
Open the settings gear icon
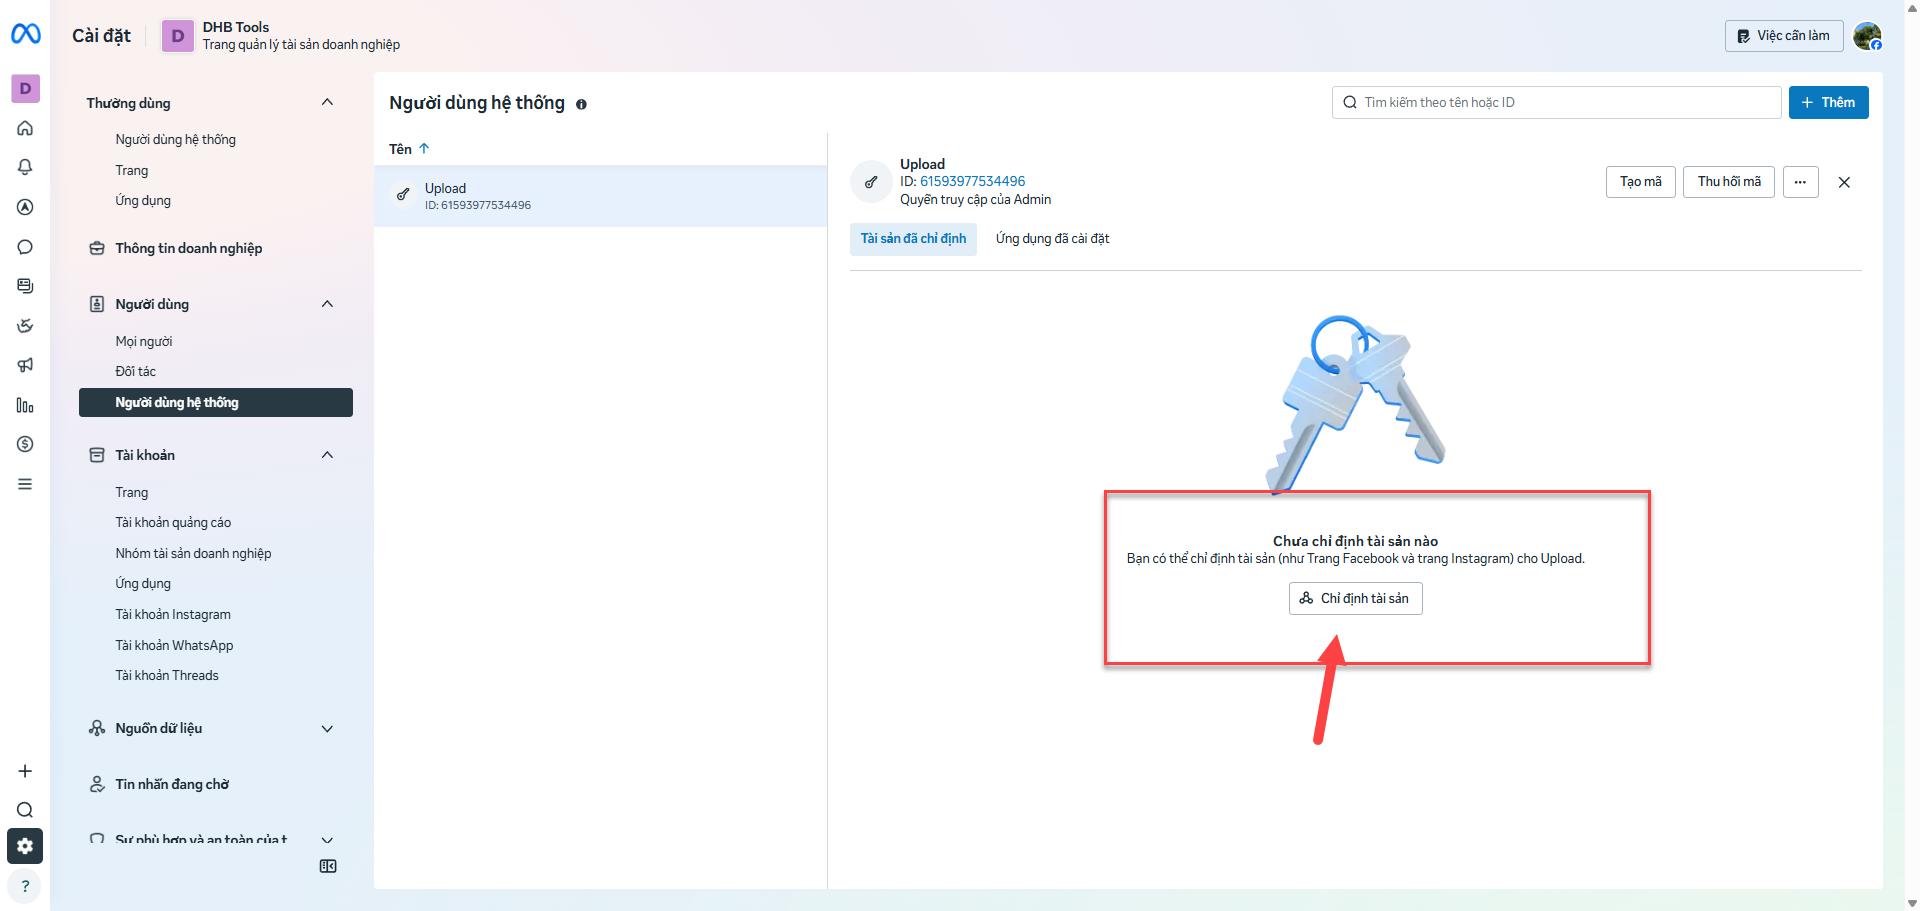25,846
